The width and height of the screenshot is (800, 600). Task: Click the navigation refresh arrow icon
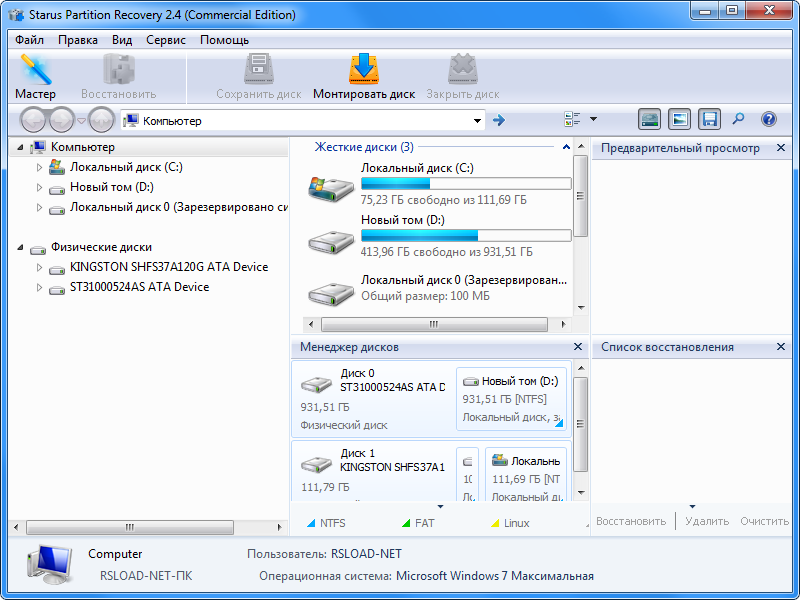498,119
